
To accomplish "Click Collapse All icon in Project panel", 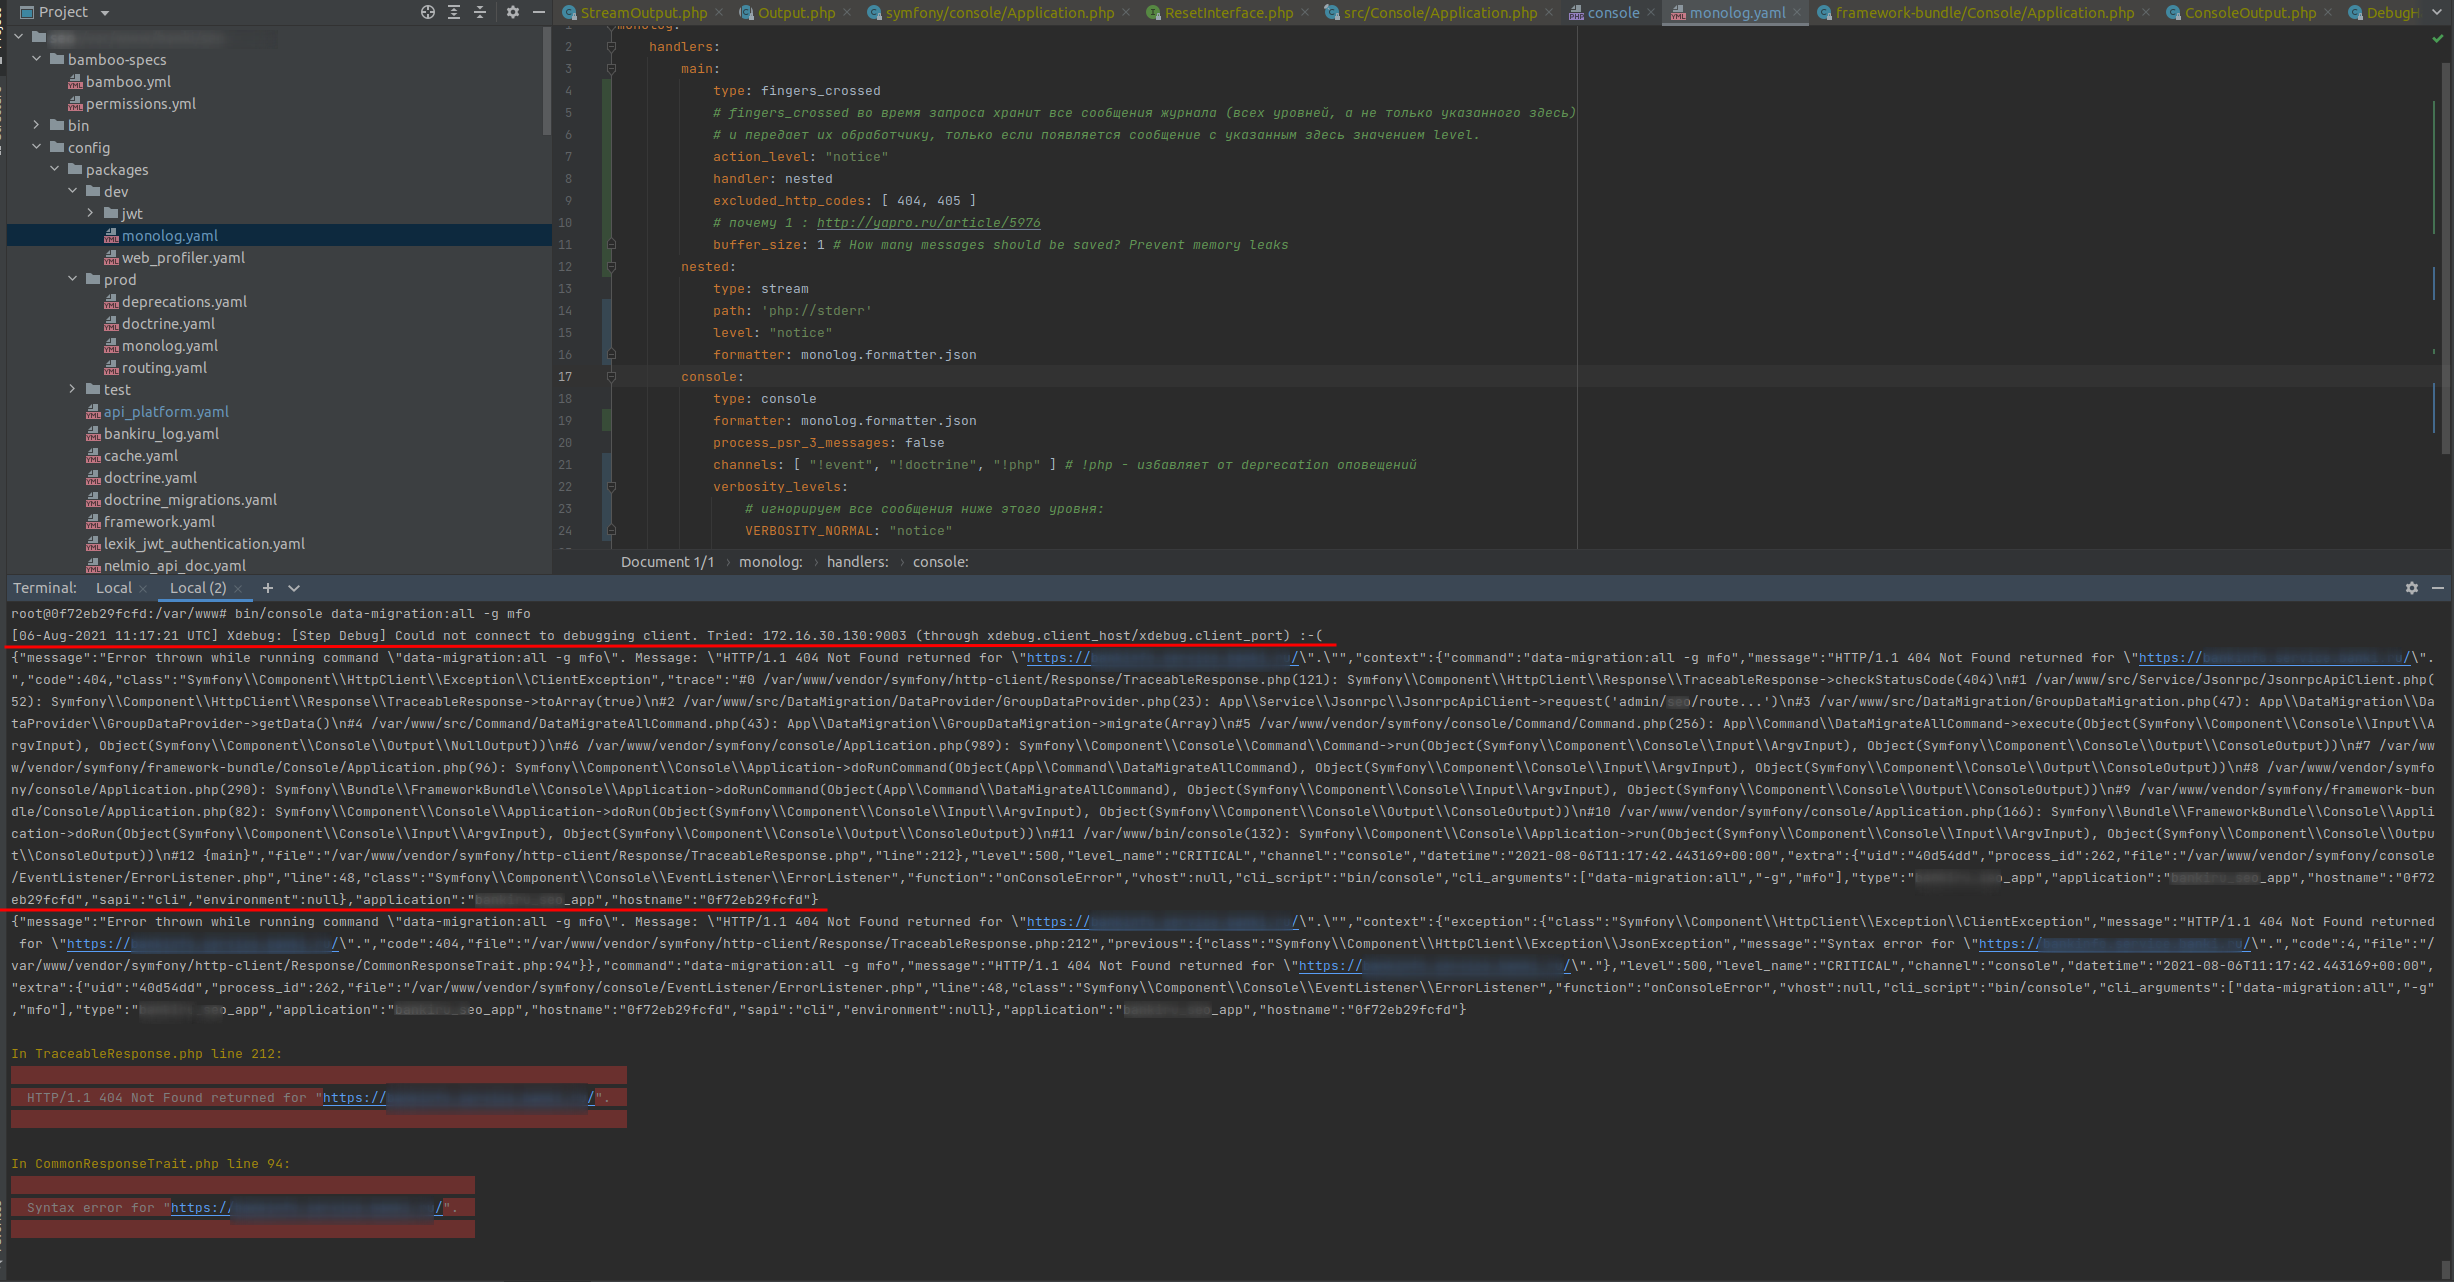I will click(x=480, y=12).
